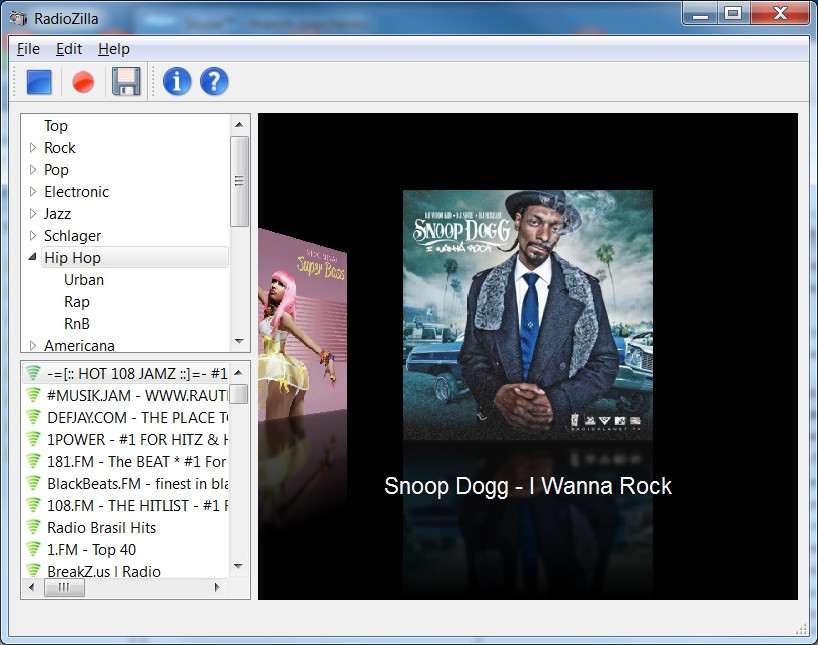Select the Rock genre label
The width and height of the screenshot is (818, 645).
[59, 148]
